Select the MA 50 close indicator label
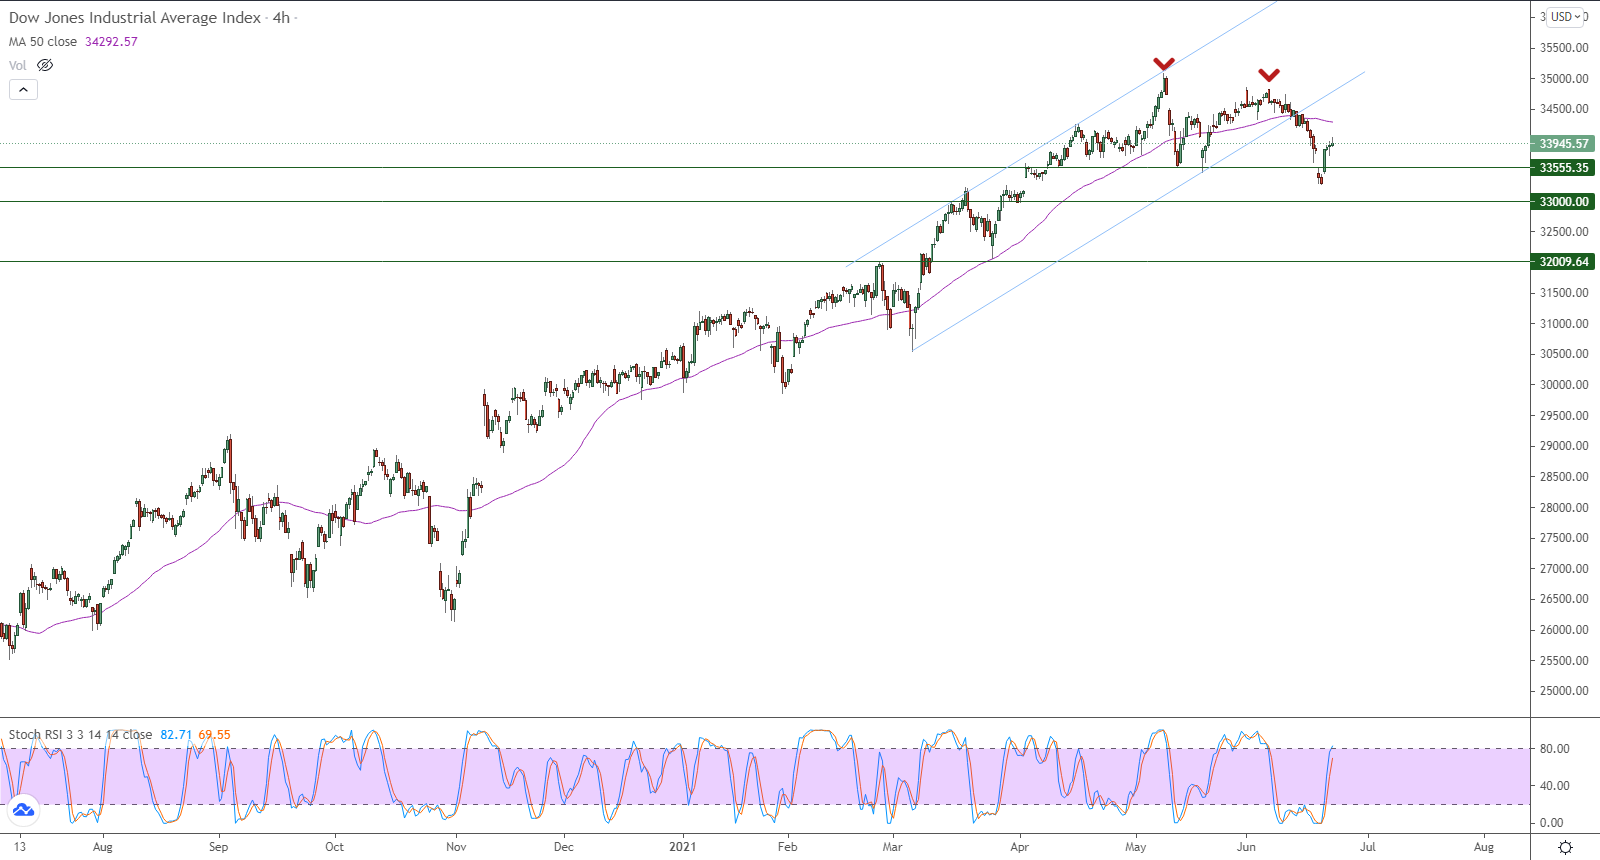This screenshot has width=1600, height=860. [43, 42]
